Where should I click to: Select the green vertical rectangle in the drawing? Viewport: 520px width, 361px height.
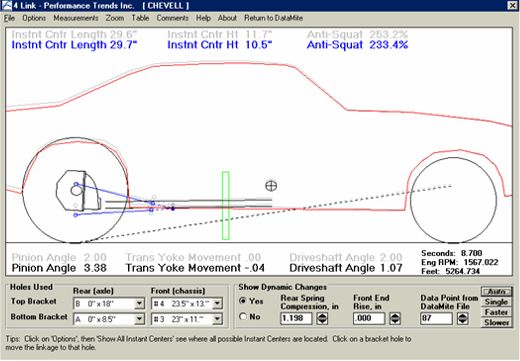[x=226, y=206]
